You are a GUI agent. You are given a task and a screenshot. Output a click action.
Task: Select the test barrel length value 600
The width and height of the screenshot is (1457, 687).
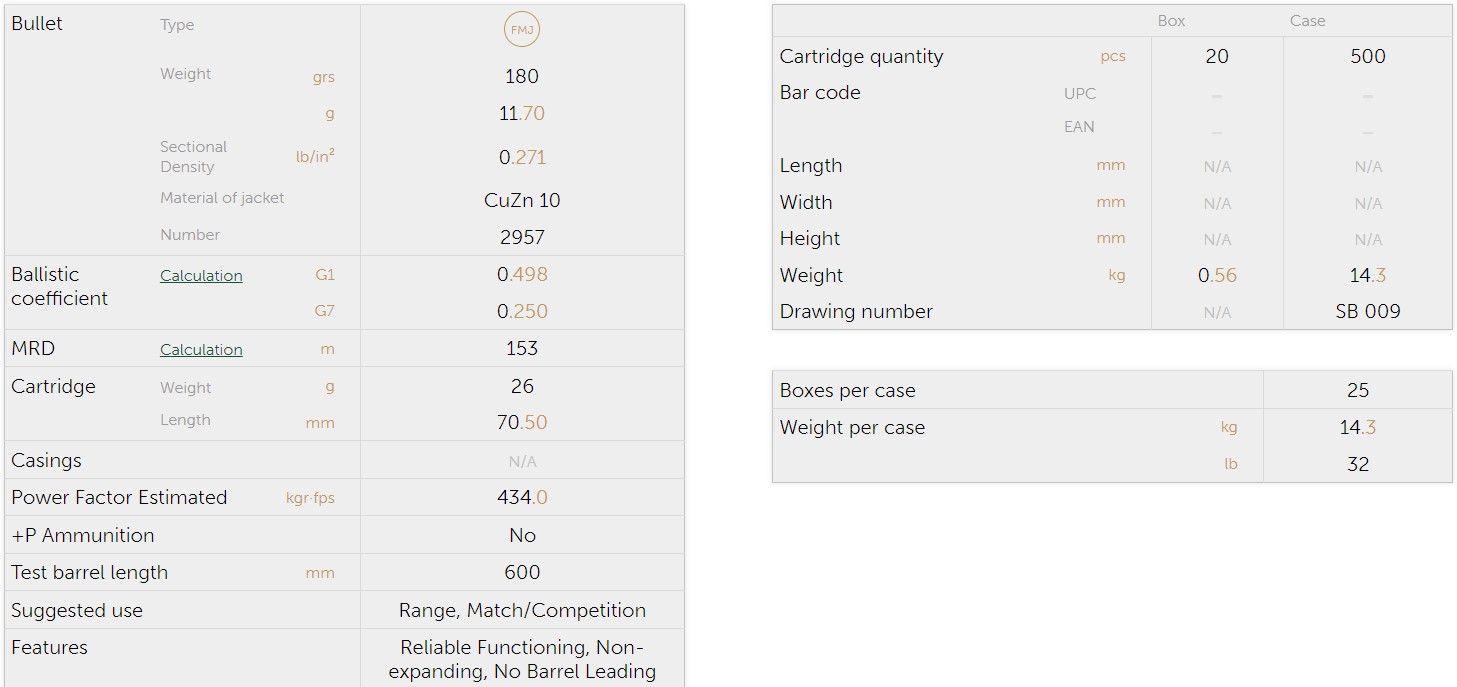[522, 573]
